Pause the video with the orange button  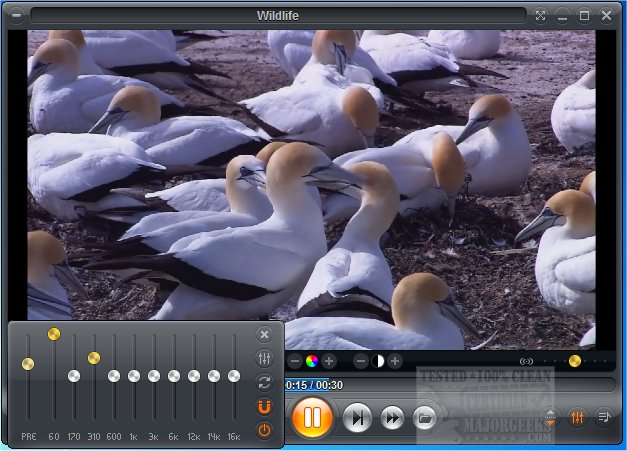coord(312,415)
